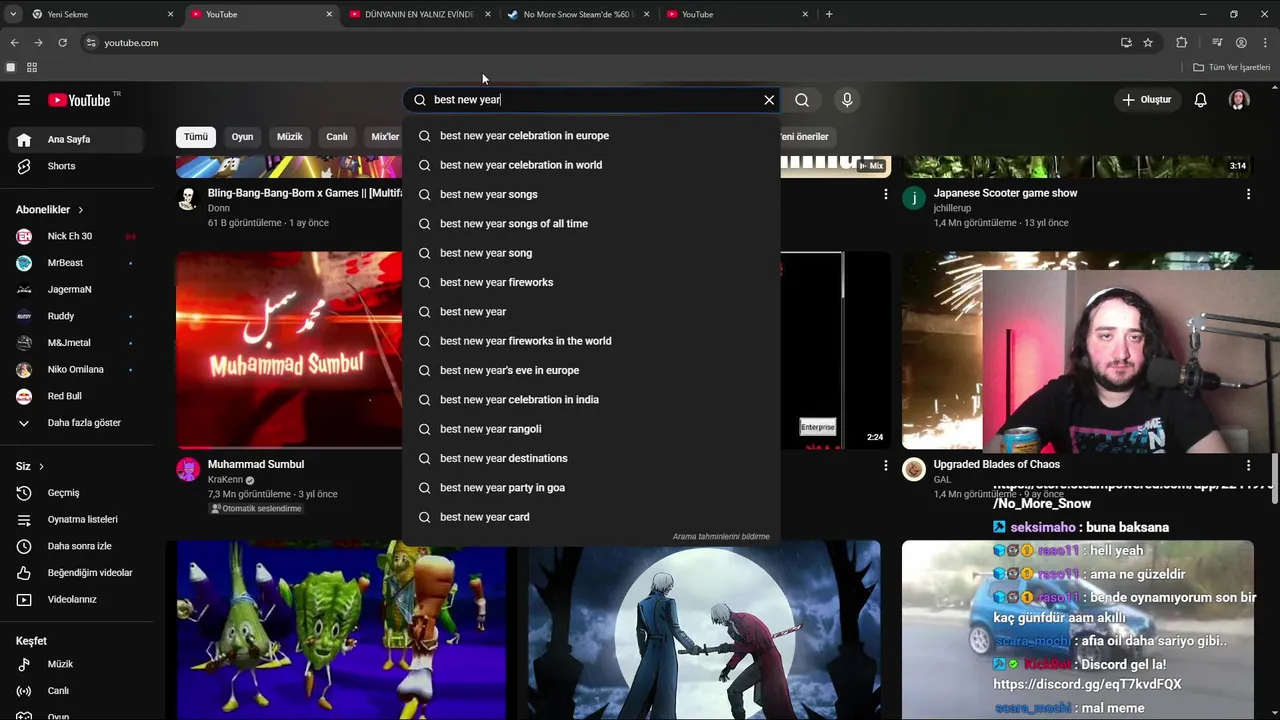Clear the search box text with X
This screenshot has width=1280, height=720.
click(x=769, y=100)
